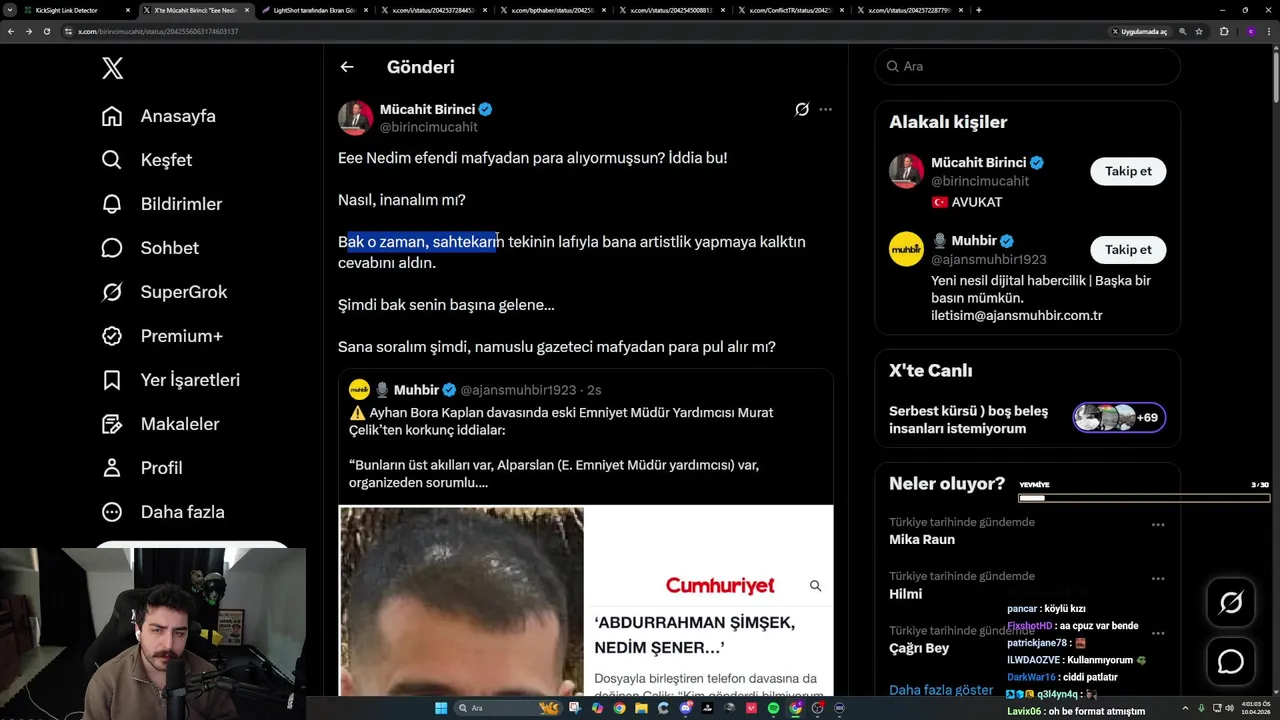Open Çağrı Bey trending topic
1280x720 pixels.
[919, 648]
